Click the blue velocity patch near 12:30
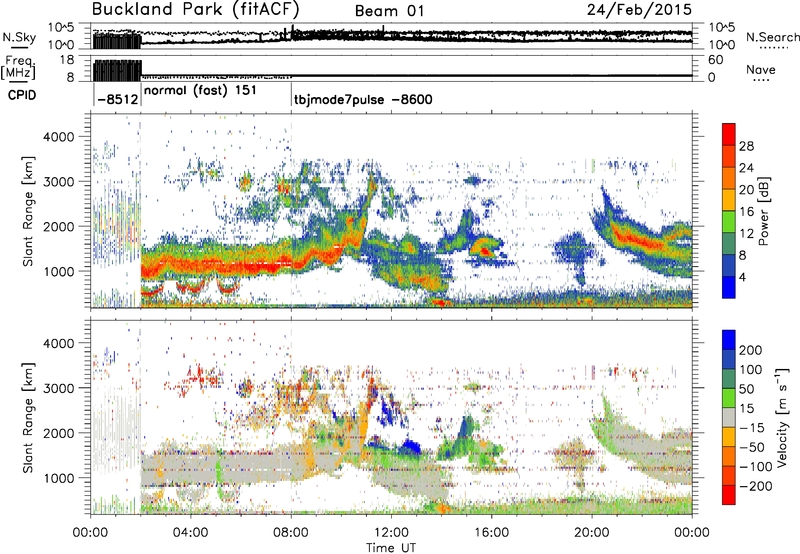Screen dimensions: 800x554 [x=408, y=447]
